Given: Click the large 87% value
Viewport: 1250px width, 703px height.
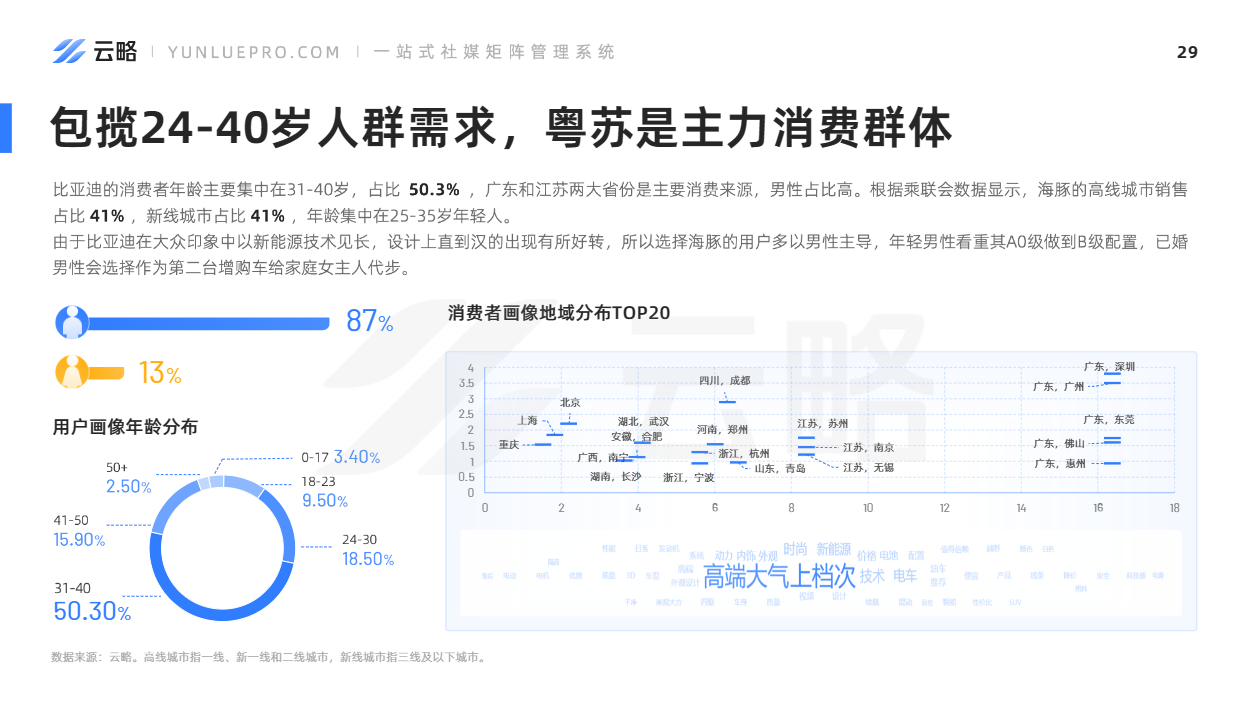Looking at the screenshot, I should tap(369, 322).
